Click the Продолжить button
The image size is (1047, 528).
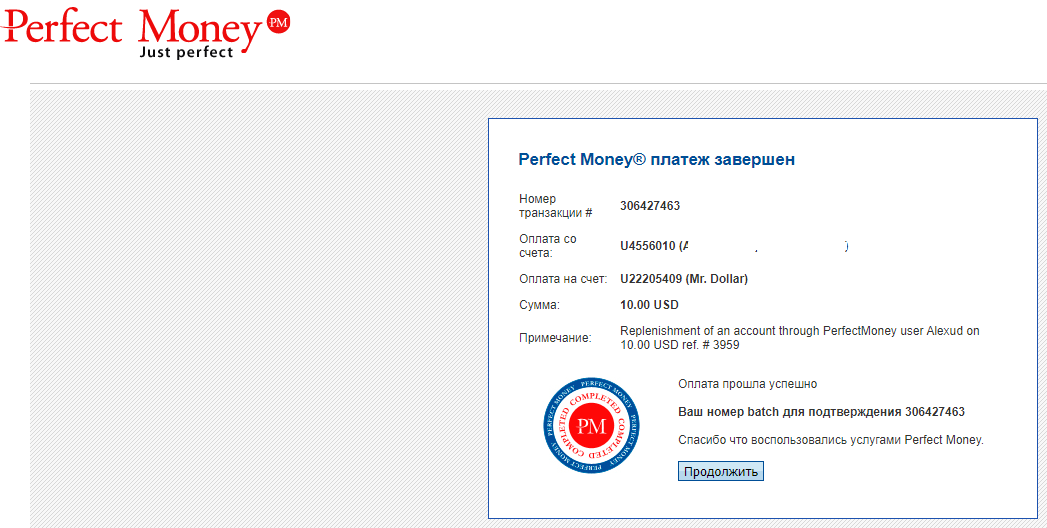720,471
